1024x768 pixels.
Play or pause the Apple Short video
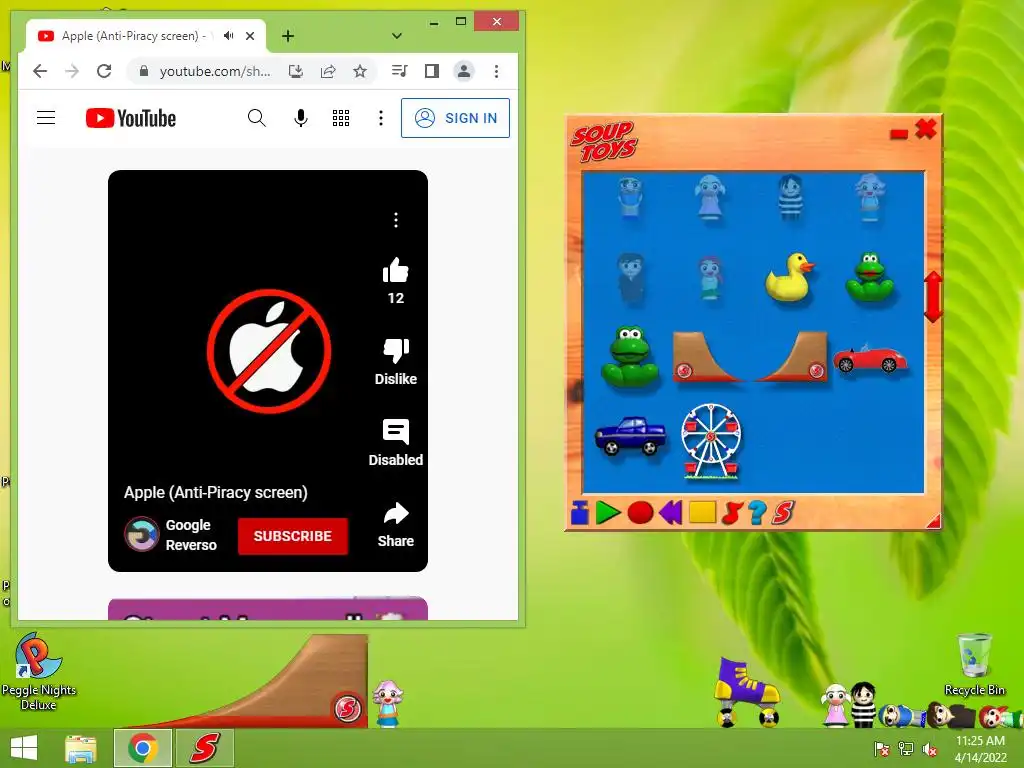point(268,351)
